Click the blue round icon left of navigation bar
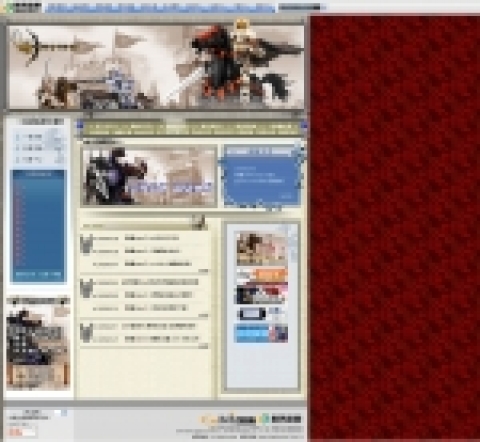The height and width of the screenshot is (442, 480). tap(80, 125)
